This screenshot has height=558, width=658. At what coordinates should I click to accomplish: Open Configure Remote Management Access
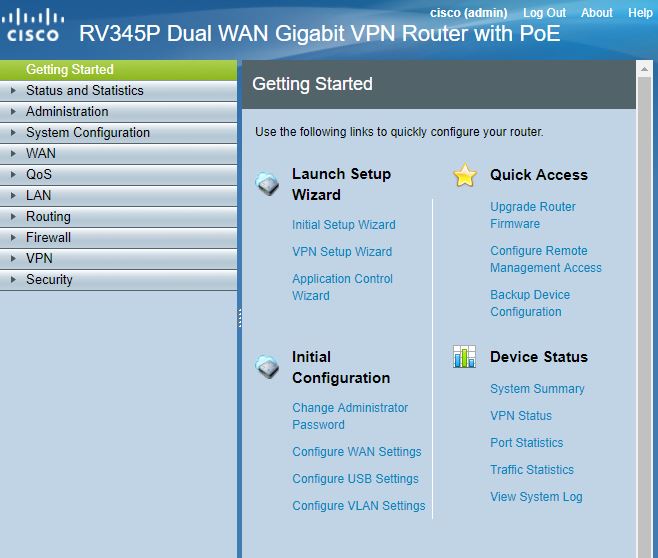coord(546,259)
